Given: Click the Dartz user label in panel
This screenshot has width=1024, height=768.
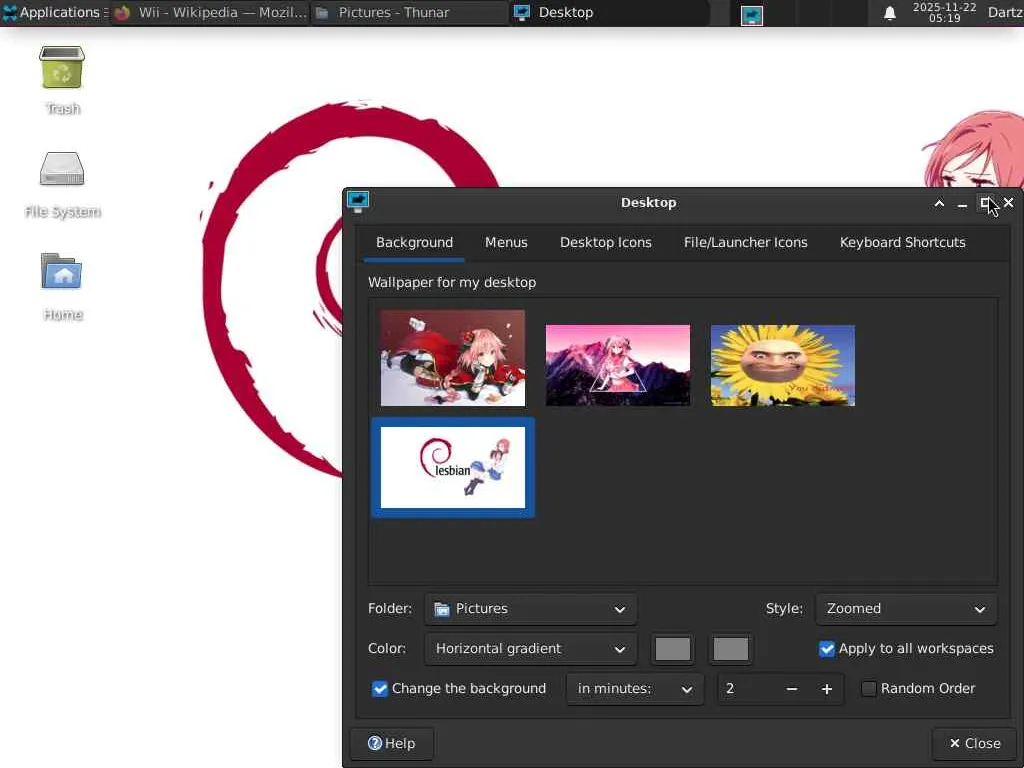Looking at the screenshot, I should pyautogui.click(x=1005, y=12).
